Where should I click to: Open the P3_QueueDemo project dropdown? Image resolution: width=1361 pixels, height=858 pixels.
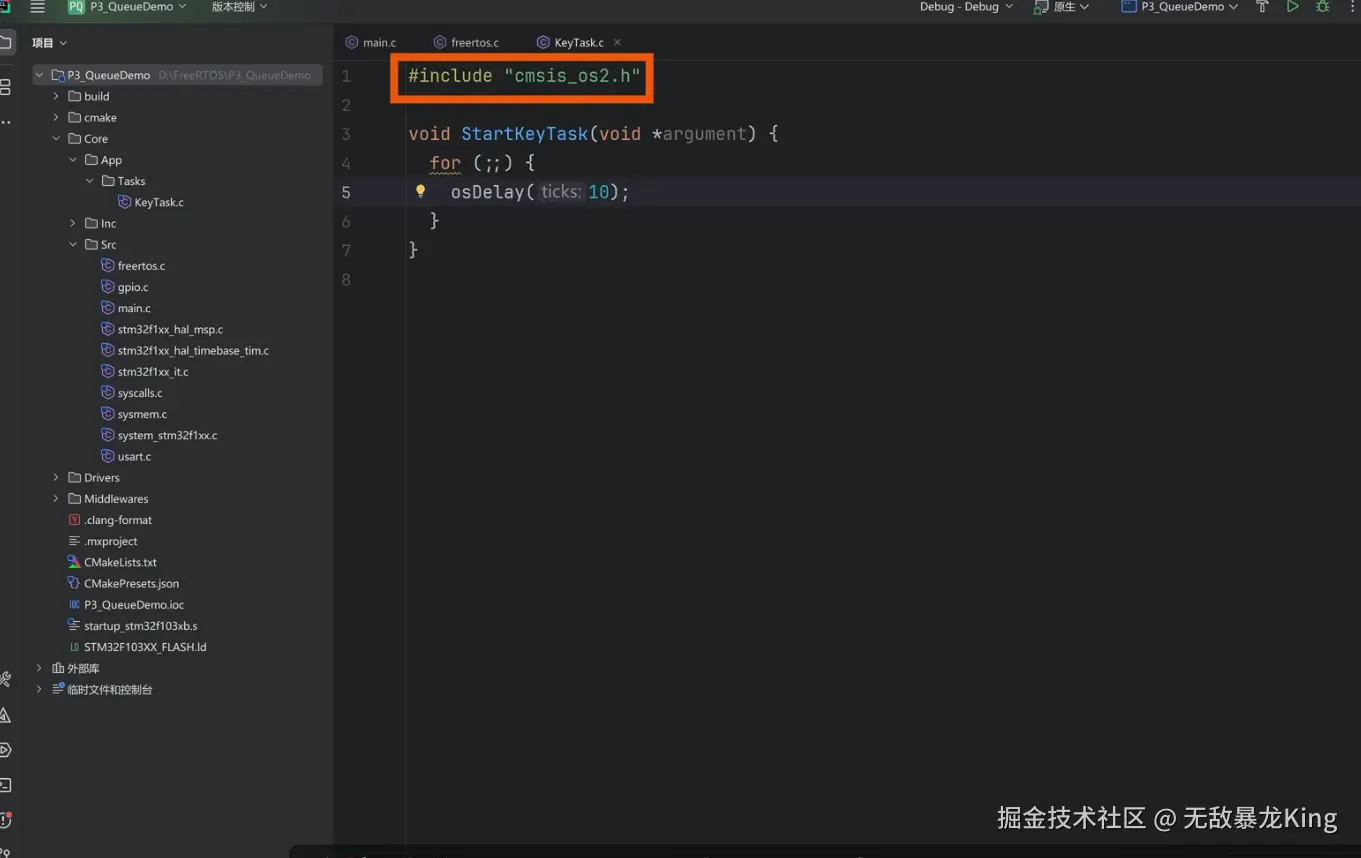click(x=138, y=7)
